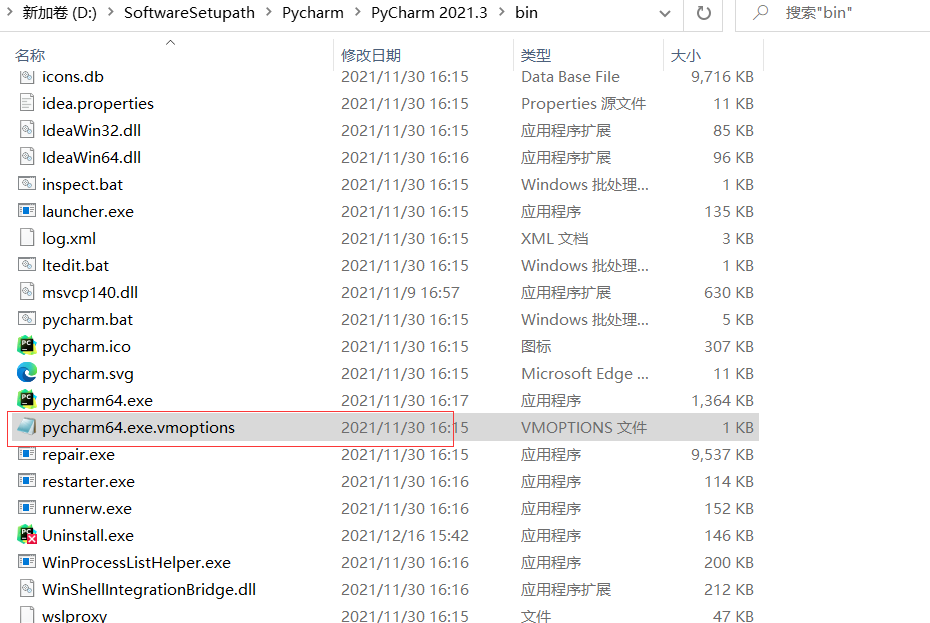Click the WinProcessListHelper.exe application icon
930x623 pixels.
[x=27, y=562]
